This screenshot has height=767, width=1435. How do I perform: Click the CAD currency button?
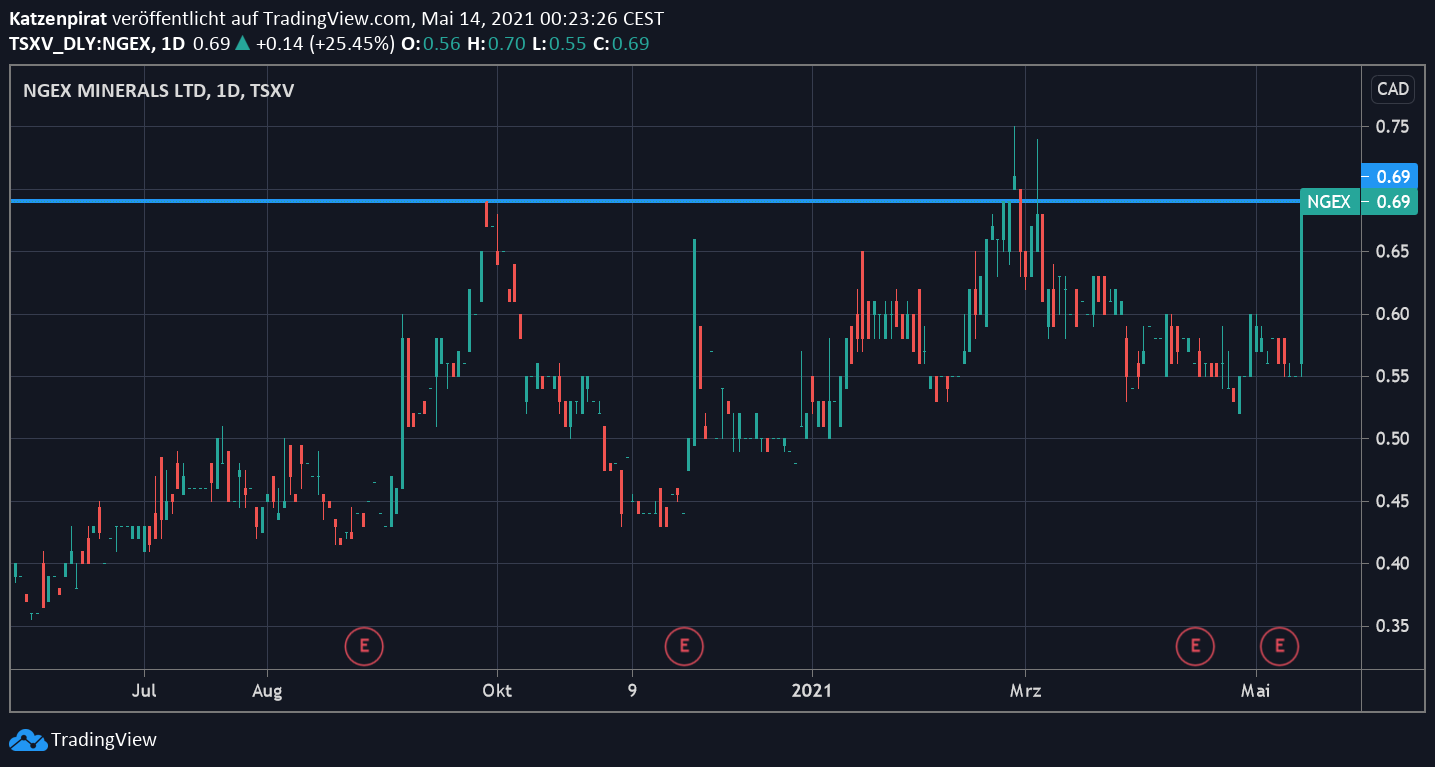[x=1393, y=89]
